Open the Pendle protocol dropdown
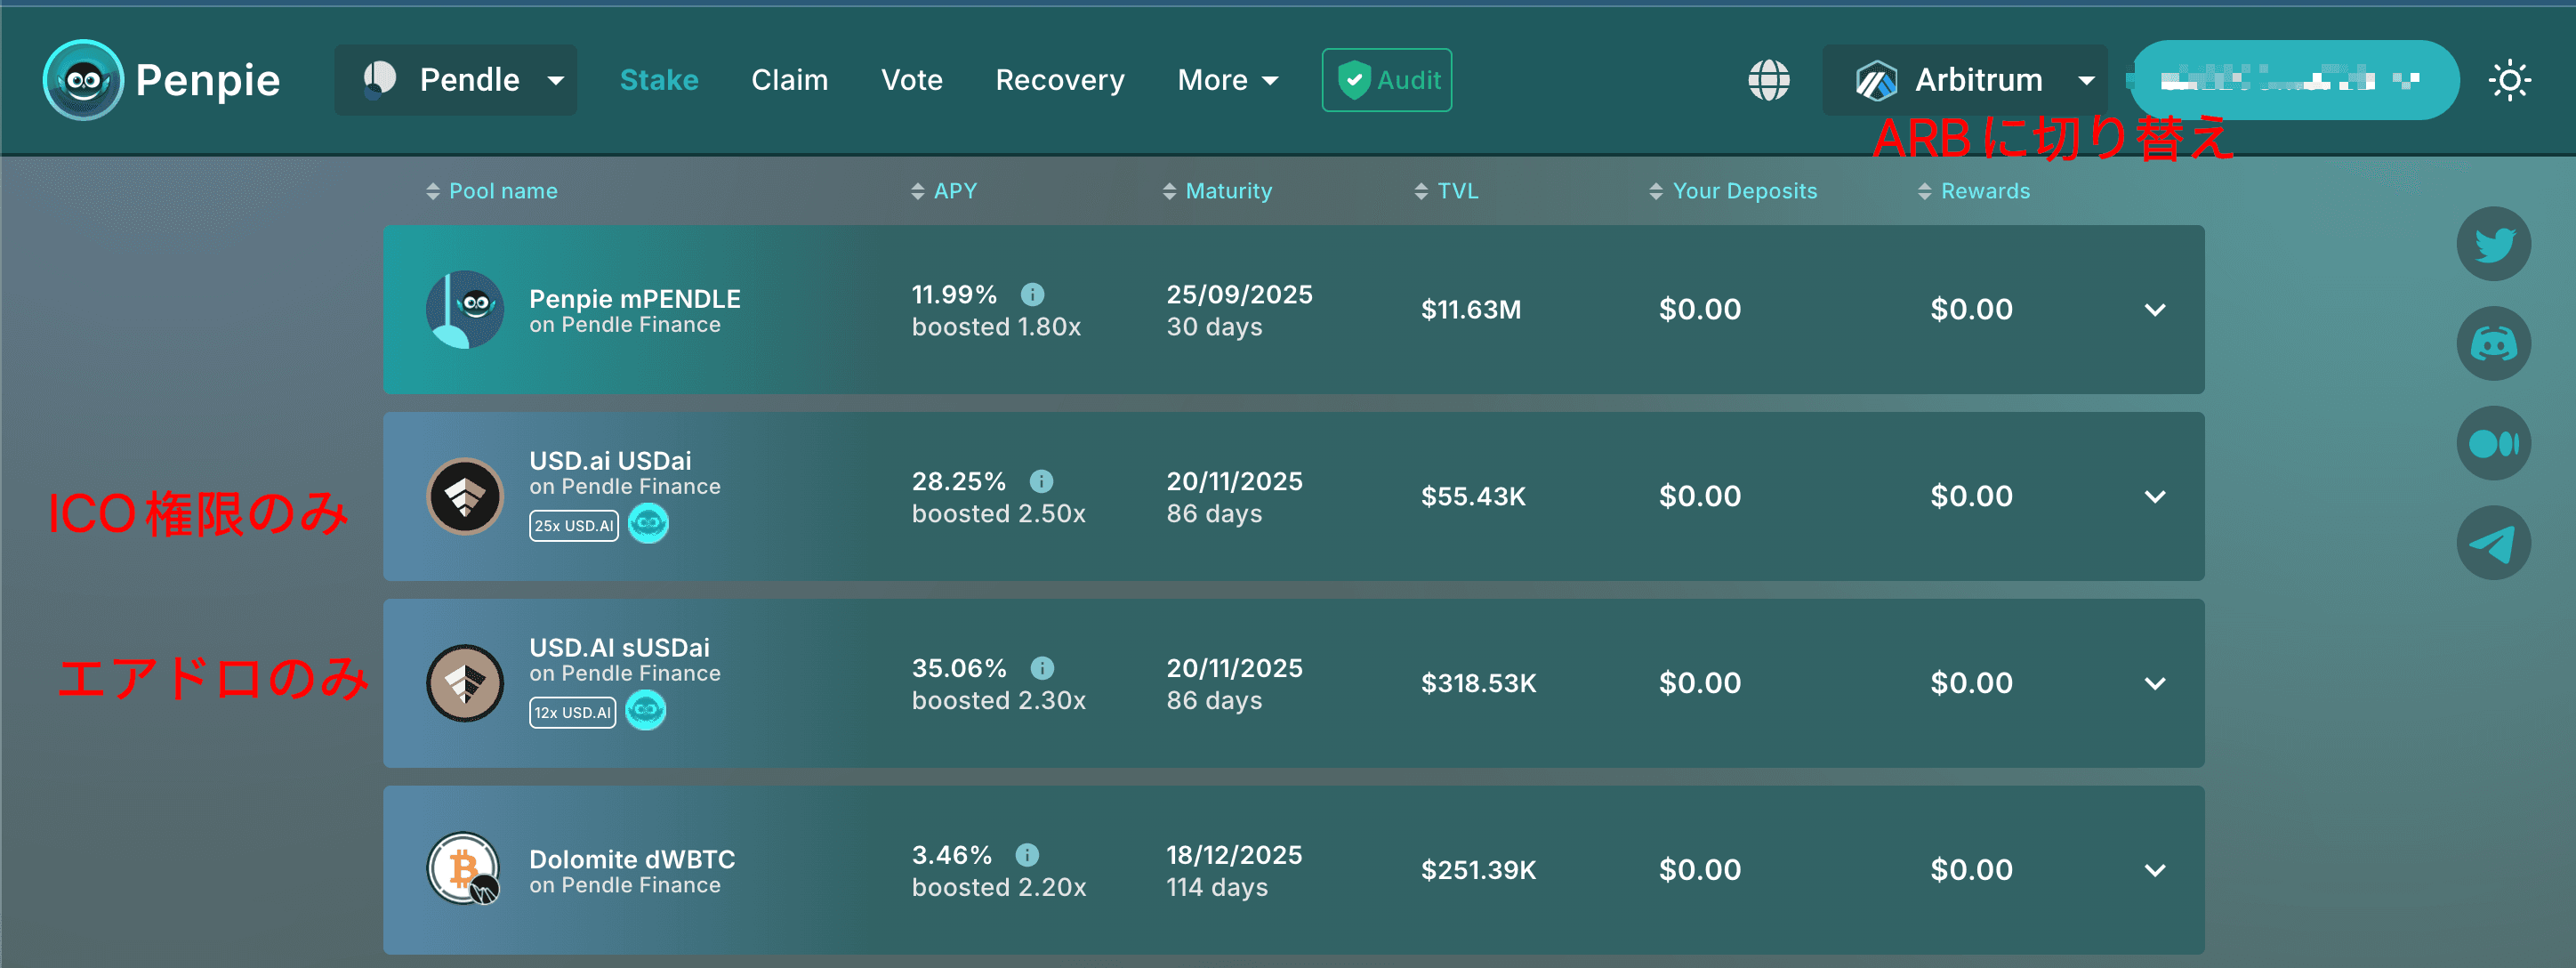 455,80
